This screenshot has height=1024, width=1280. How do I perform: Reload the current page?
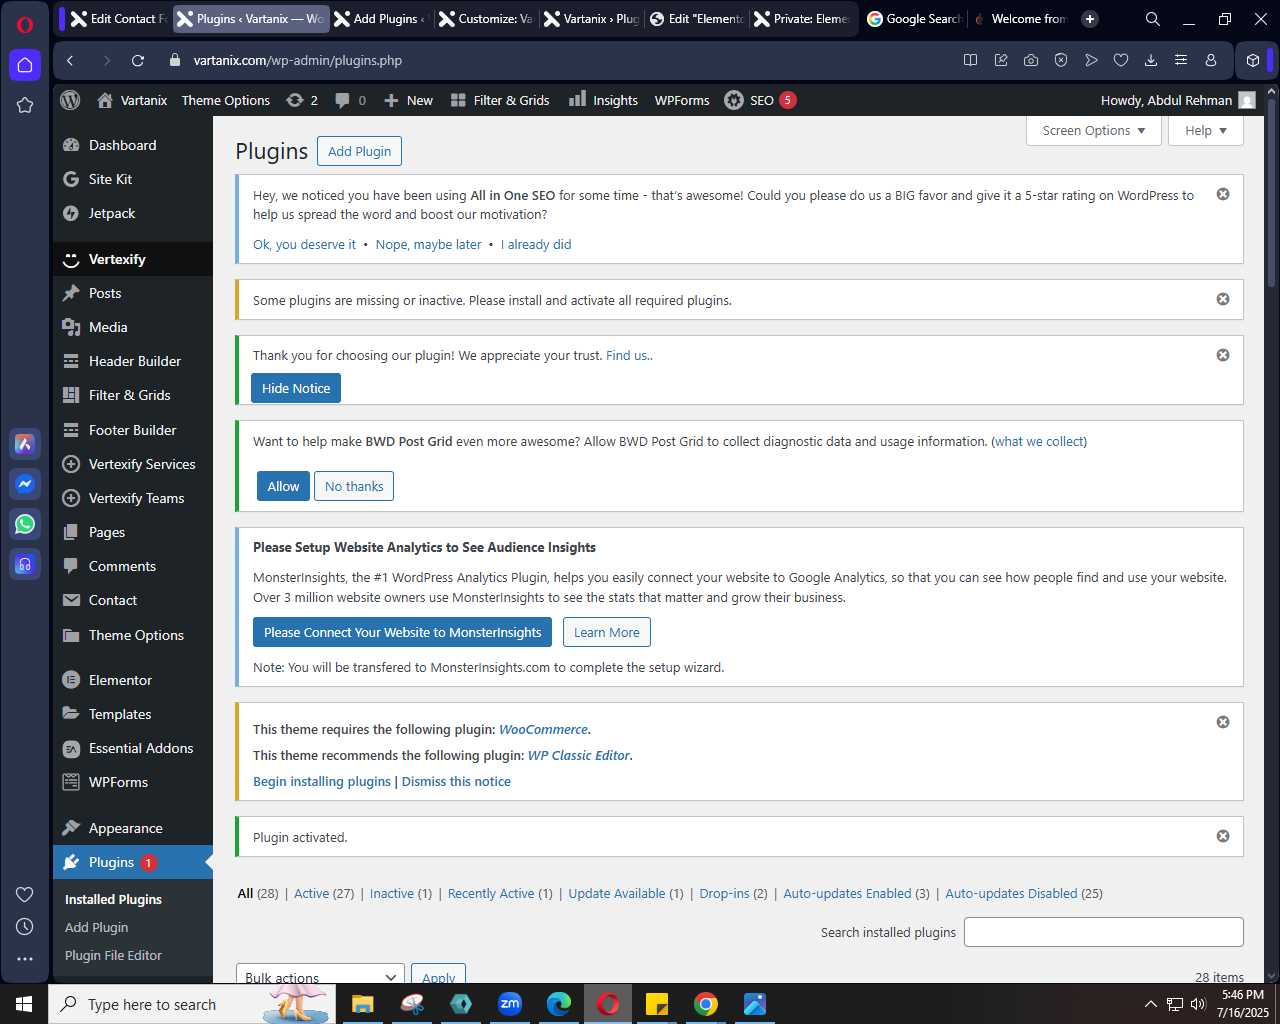point(138,60)
